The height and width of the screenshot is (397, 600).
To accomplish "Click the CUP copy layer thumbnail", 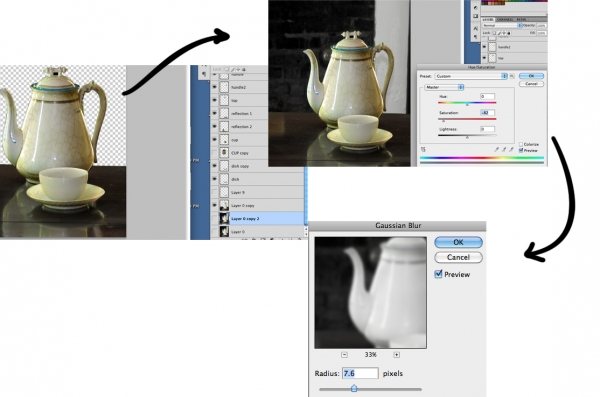I will coord(224,153).
